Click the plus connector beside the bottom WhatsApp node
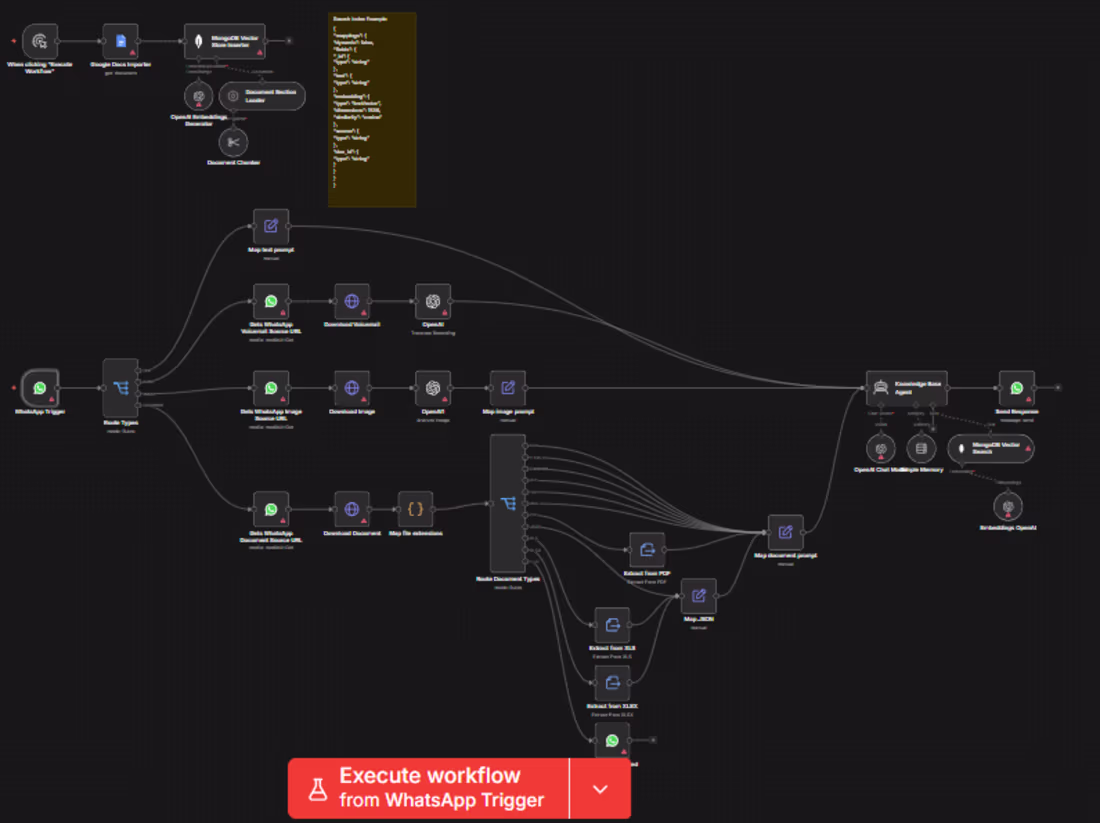This screenshot has width=1100, height=823. [x=652, y=740]
